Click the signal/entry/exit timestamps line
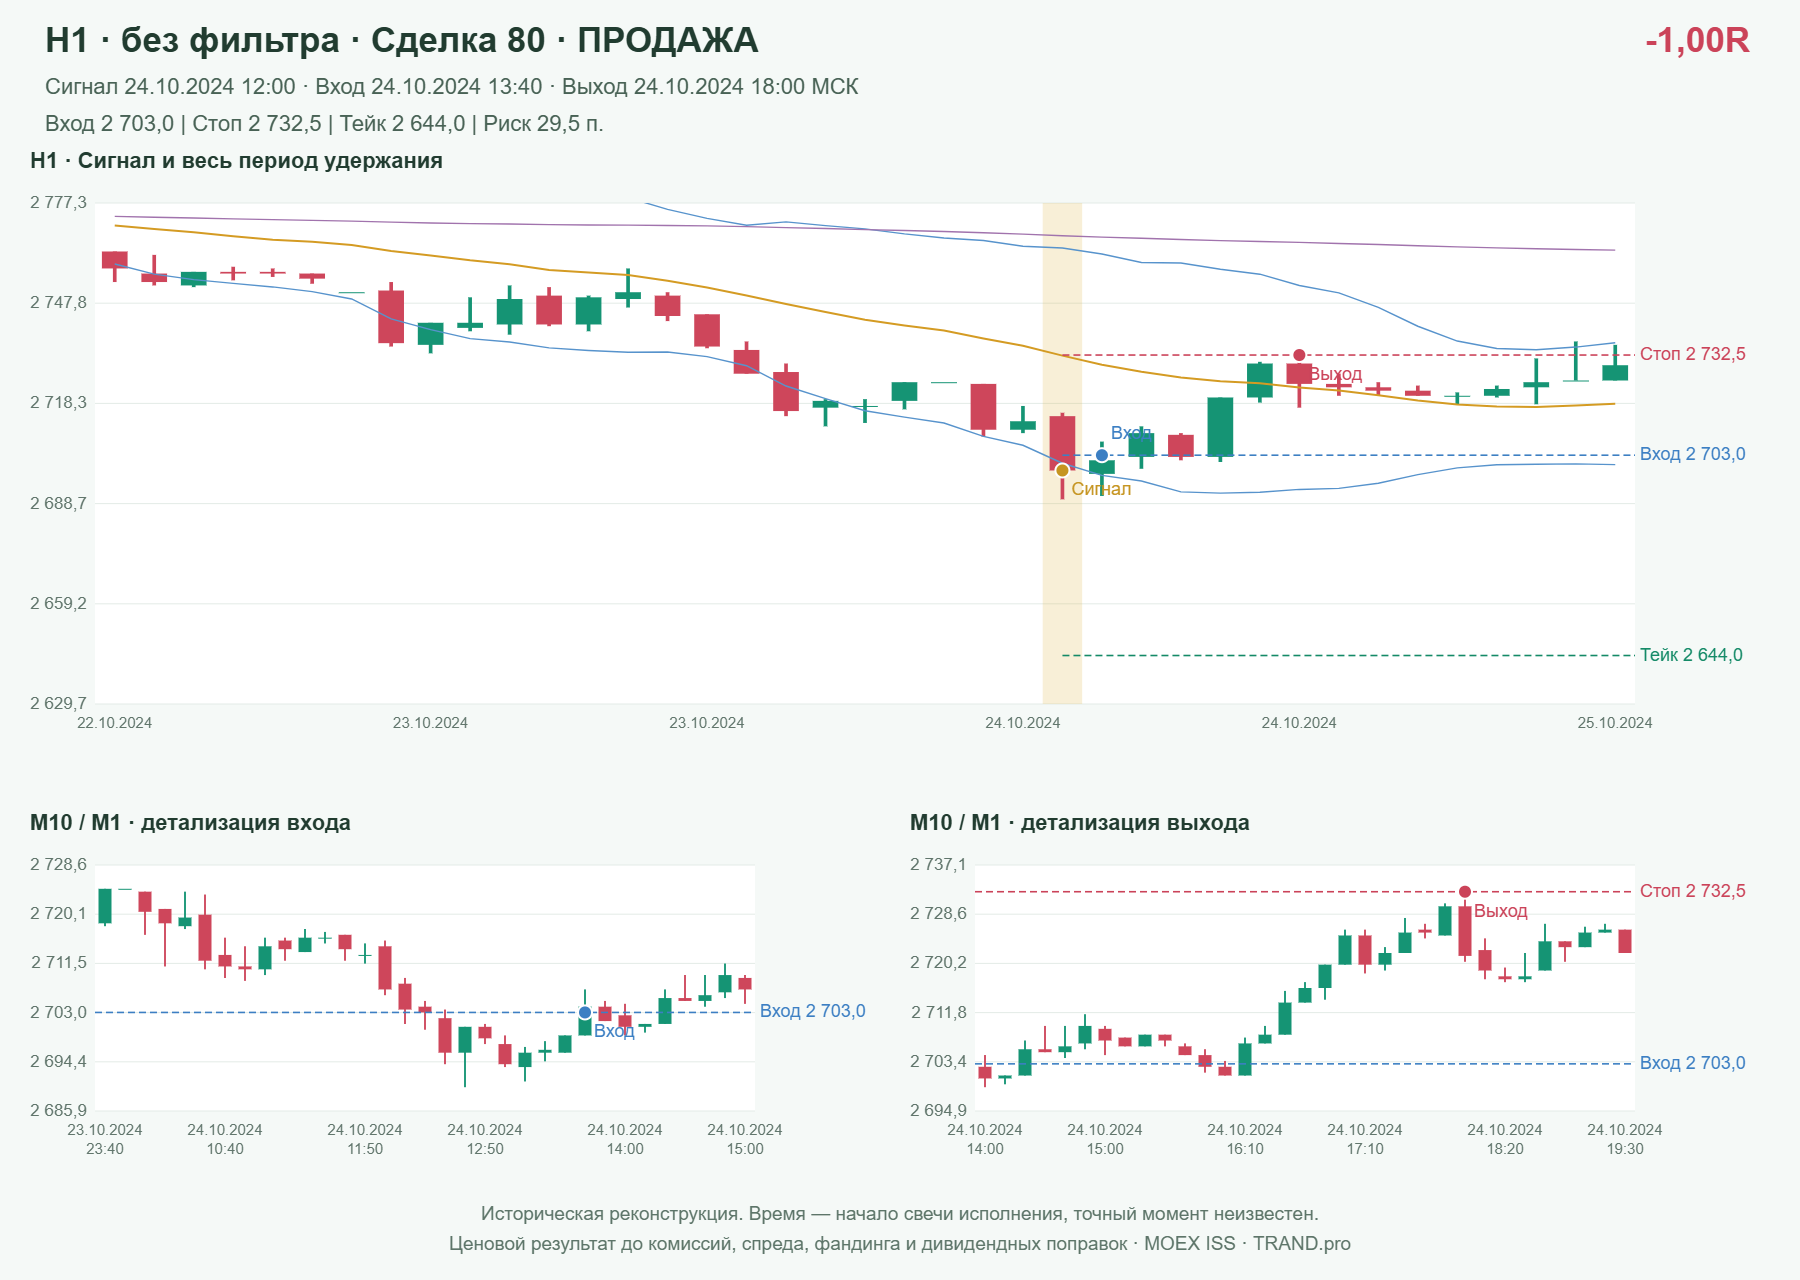Image resolution: width=1800 pixels, height=1280 pixels. pyautogui.click(x=451, y=87)
